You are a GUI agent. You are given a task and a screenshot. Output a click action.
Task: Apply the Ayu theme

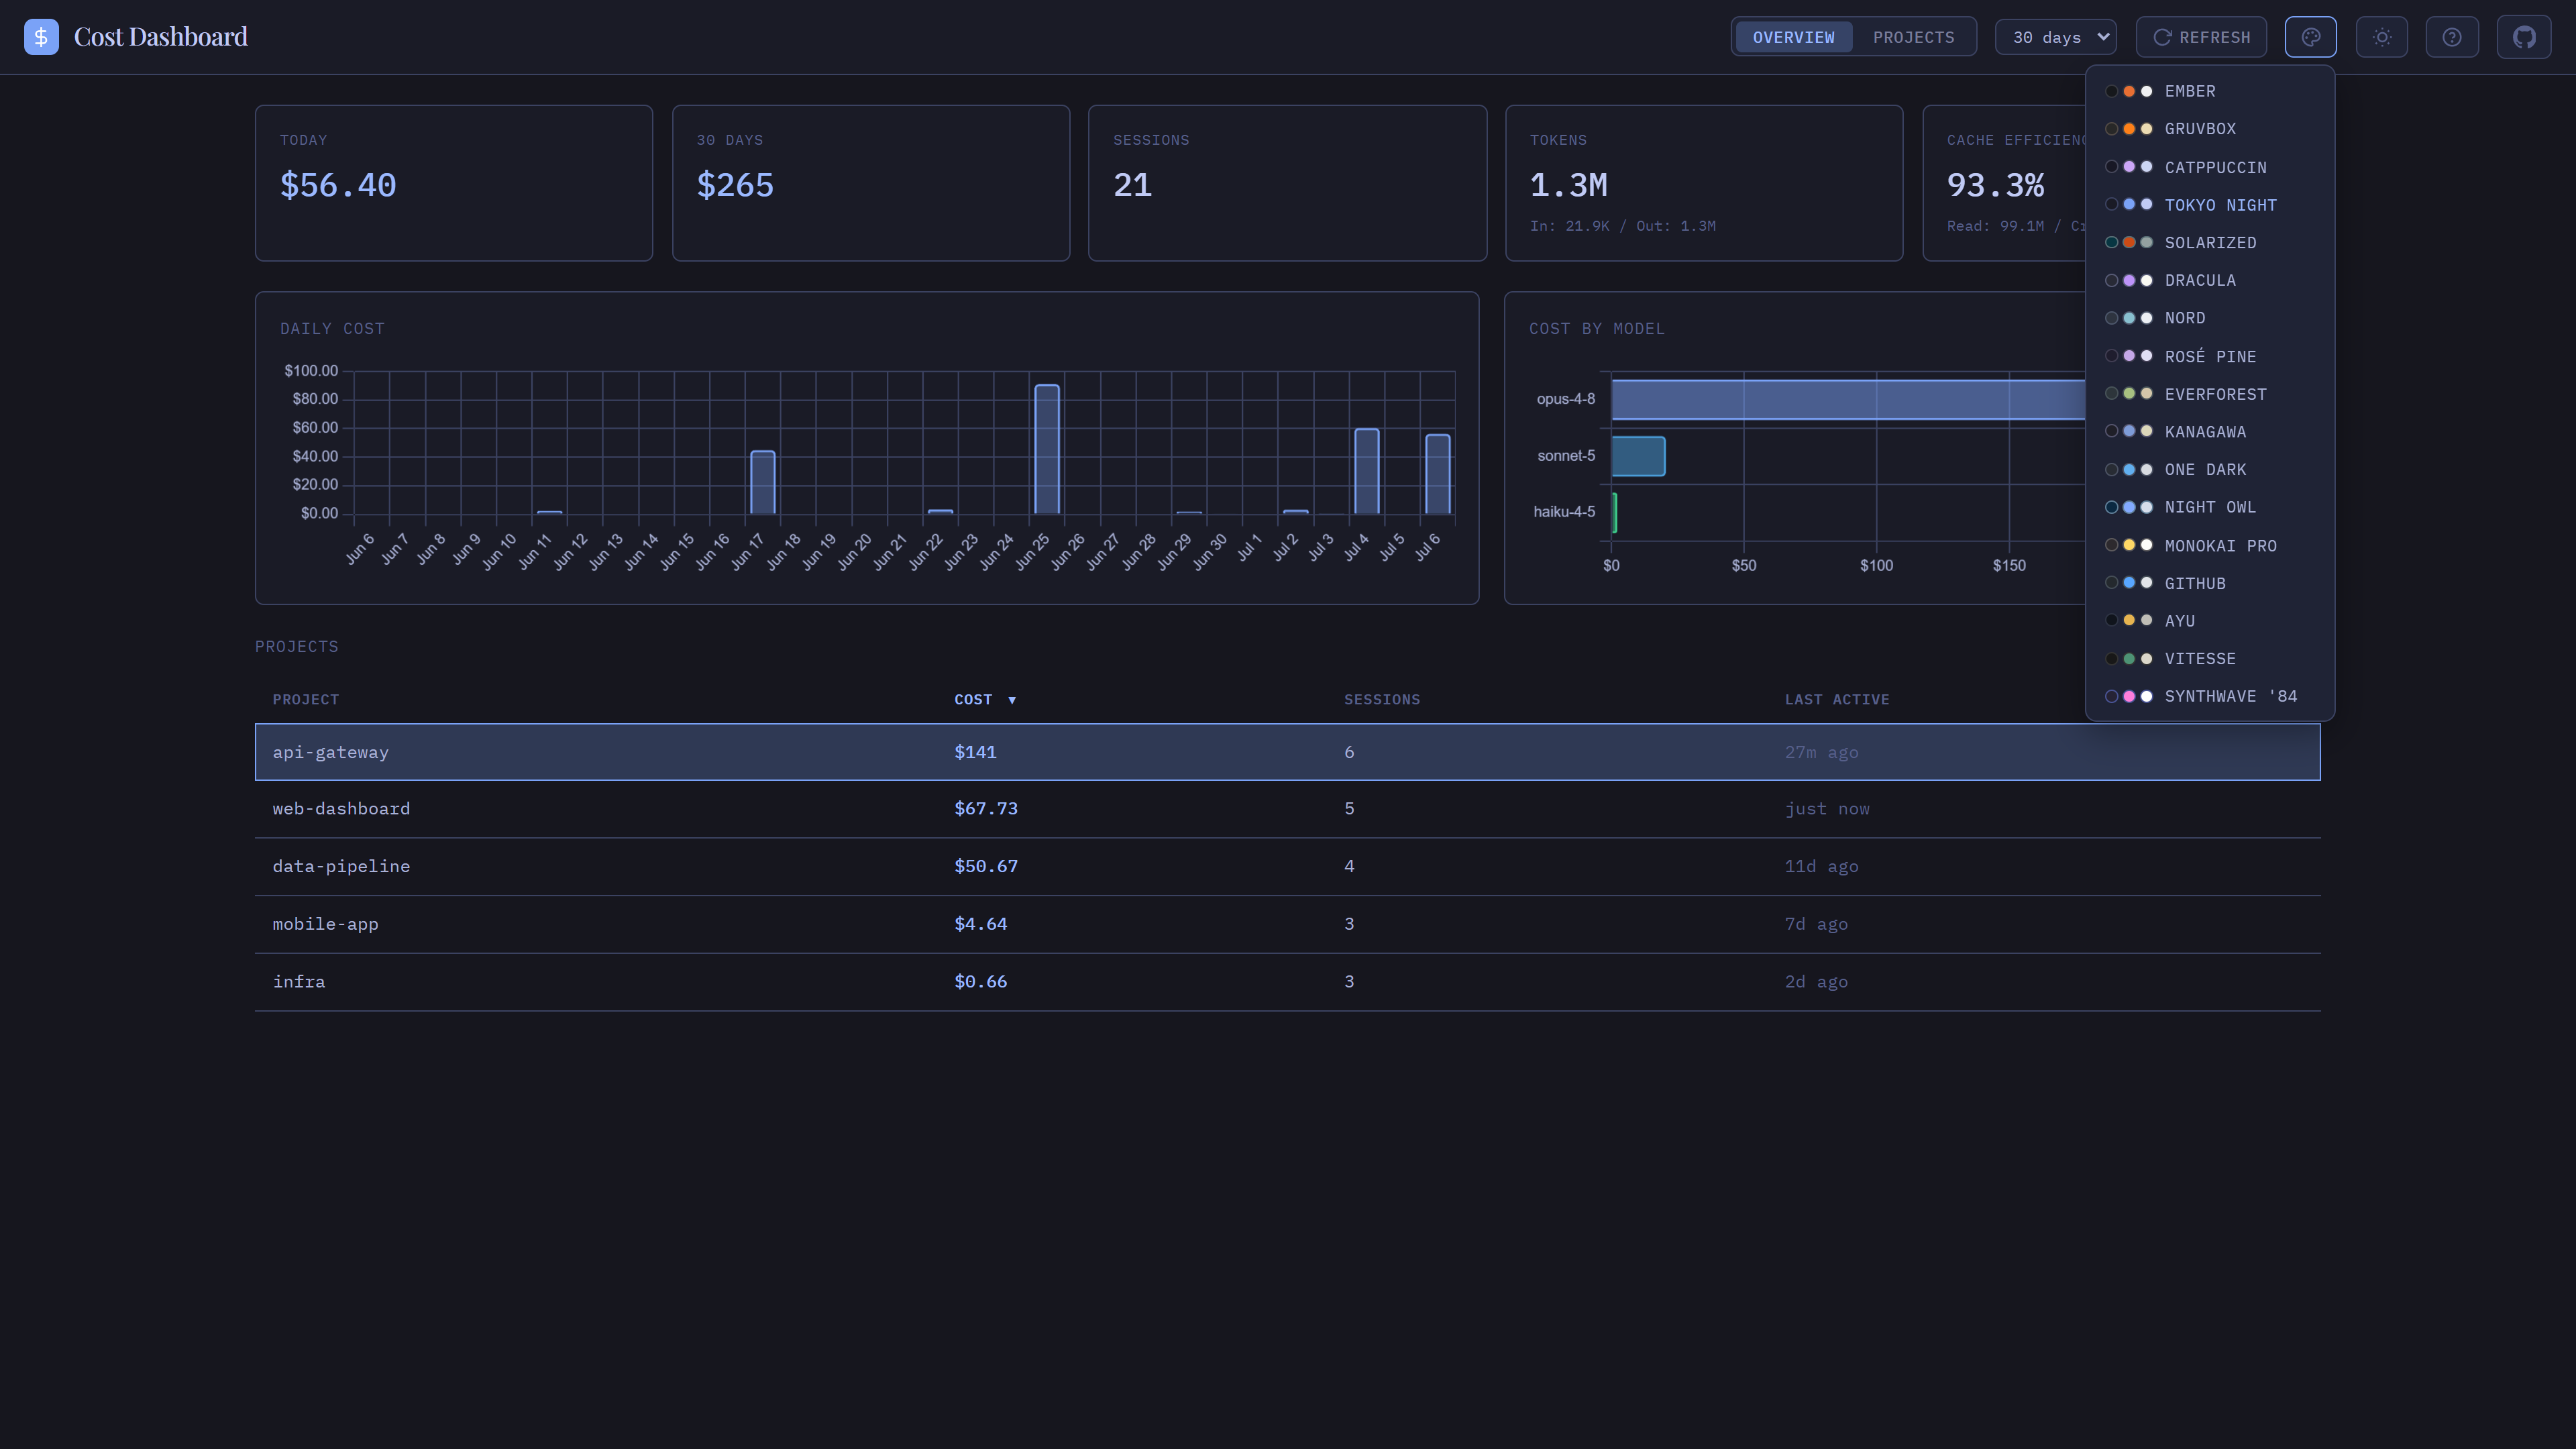point(2210,621)
